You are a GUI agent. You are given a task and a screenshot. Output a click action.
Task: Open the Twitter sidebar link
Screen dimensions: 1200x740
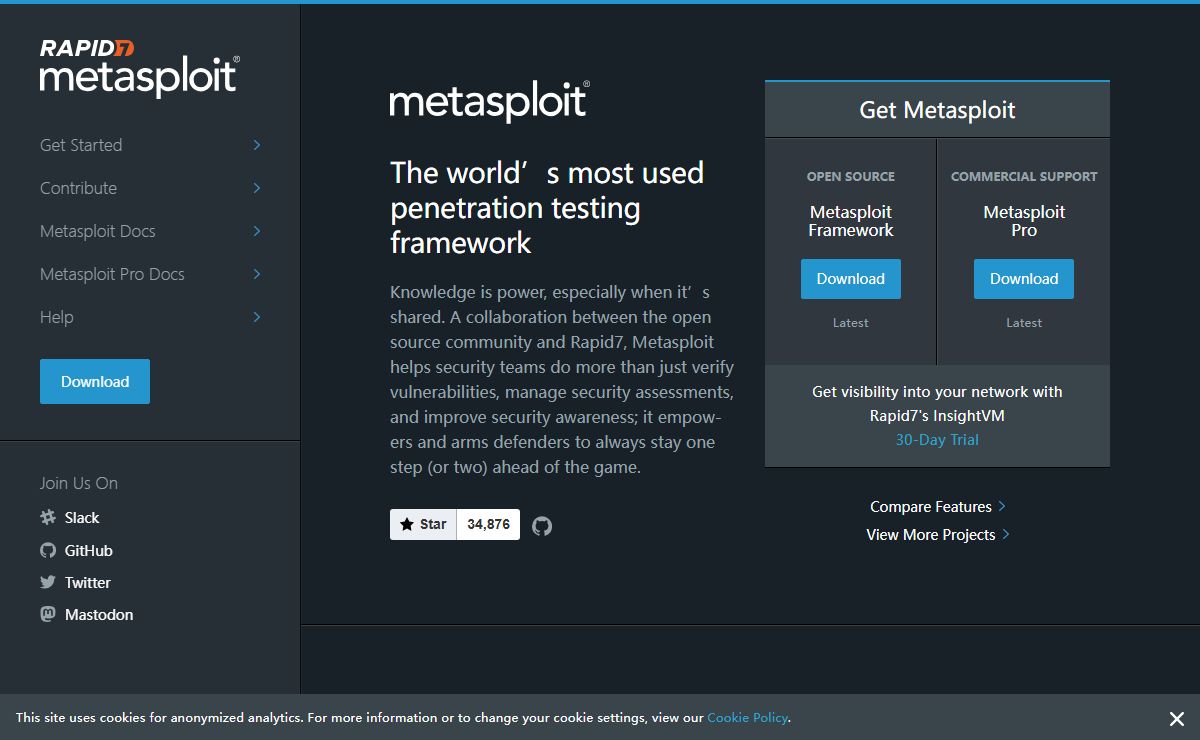88,583
